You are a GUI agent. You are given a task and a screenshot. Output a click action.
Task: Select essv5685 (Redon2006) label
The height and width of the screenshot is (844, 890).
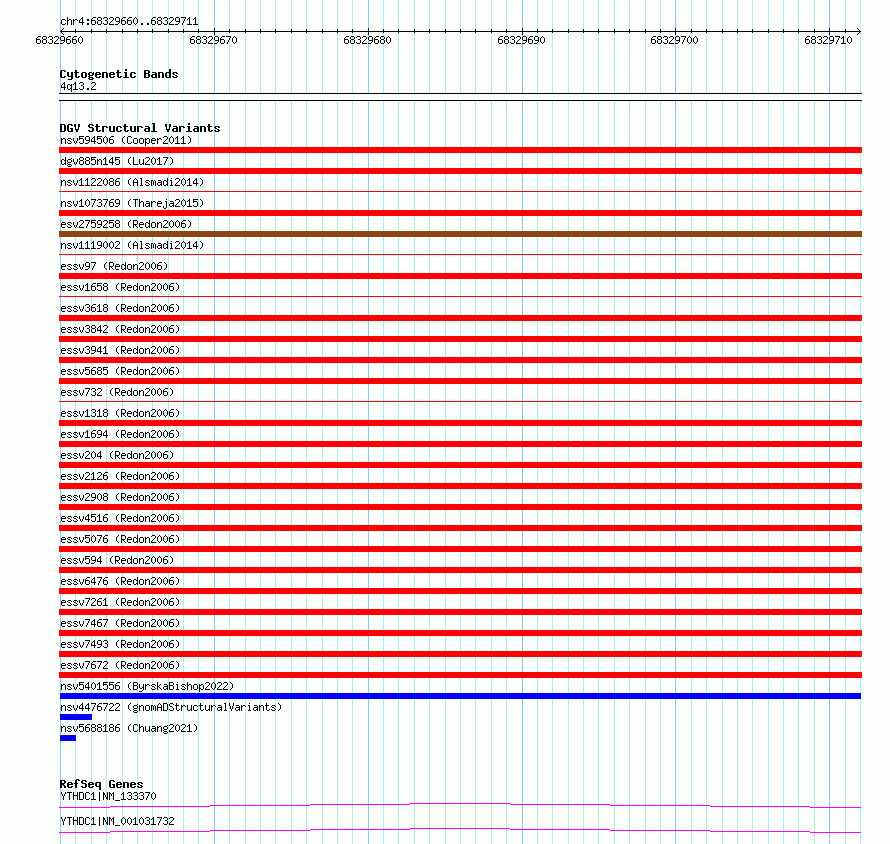pyautogui.click(x=120, y=371)
